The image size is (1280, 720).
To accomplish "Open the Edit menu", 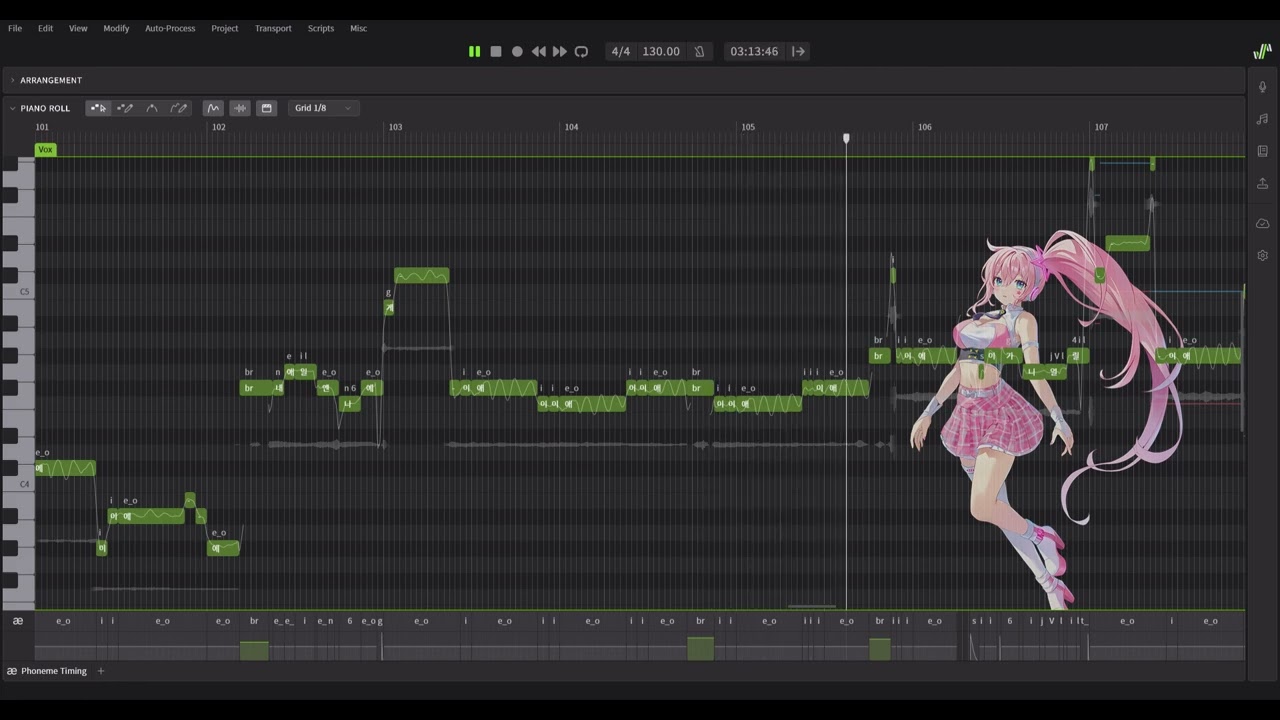I will pyautogui.click(x=45, y=28).
